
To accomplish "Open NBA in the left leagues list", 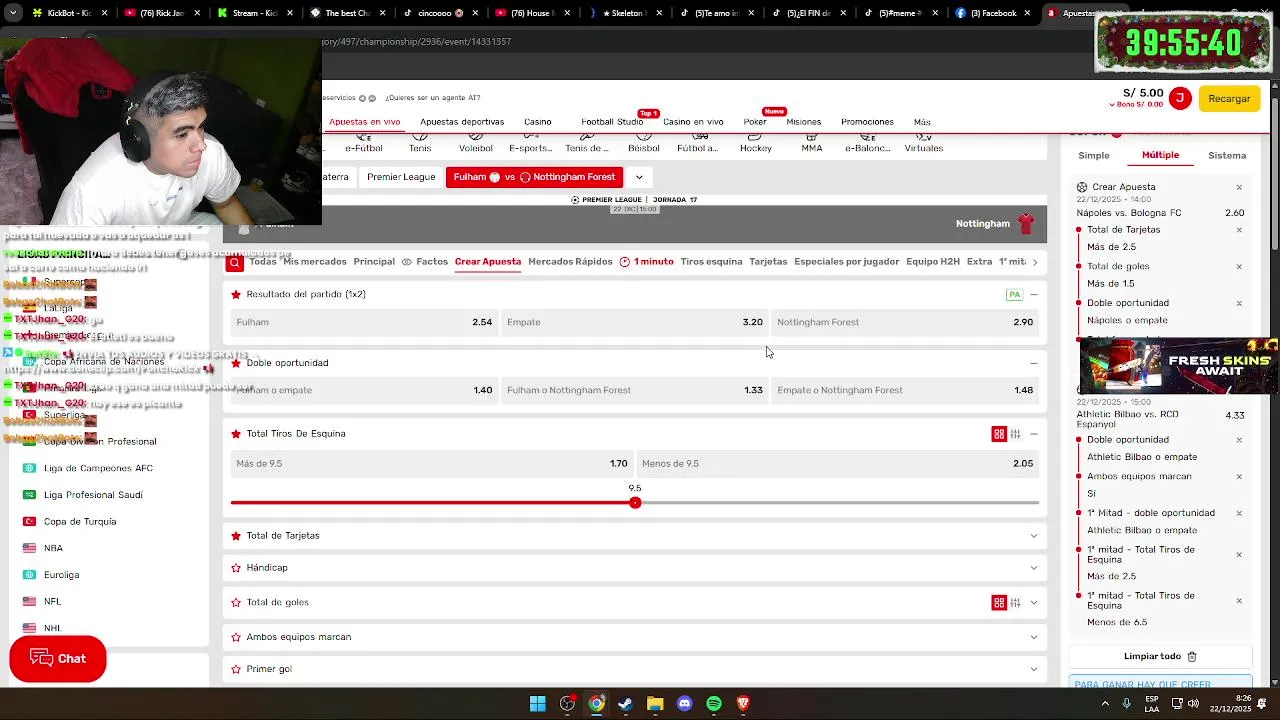I will pos(53,548).
